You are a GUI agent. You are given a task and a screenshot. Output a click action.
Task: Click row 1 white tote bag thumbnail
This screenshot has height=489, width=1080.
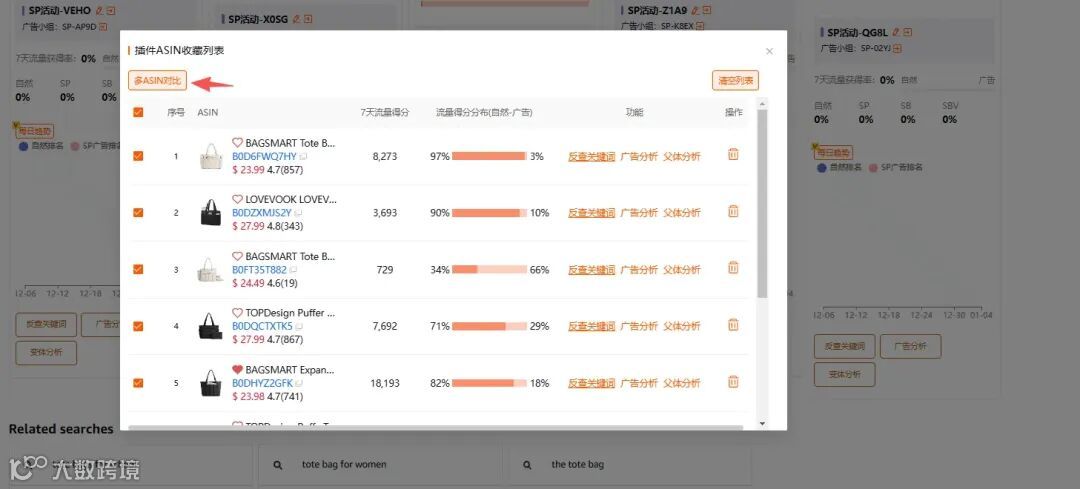211,156
